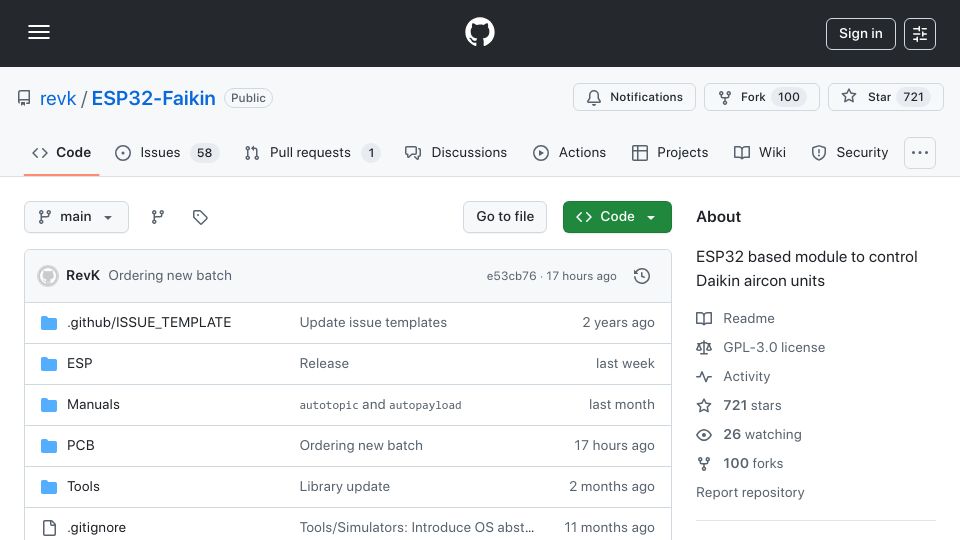Click 'Ordering new batch' in PCB row
This screenshot has height=540, width=960.
point(361,446)
